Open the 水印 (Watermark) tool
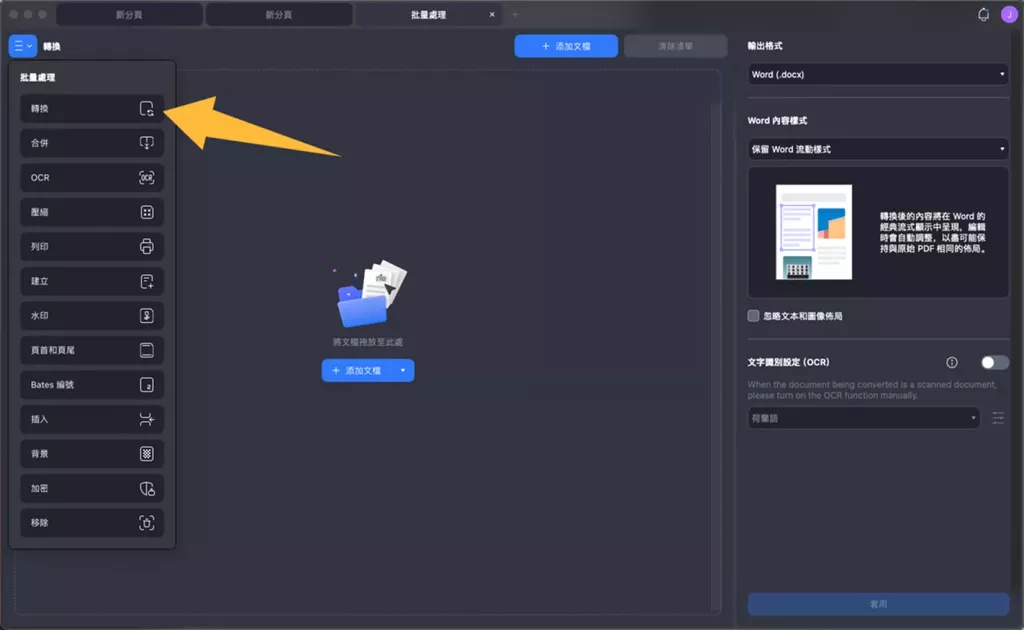The width and height of the screenshot is (1024, 630). [90, 315]
